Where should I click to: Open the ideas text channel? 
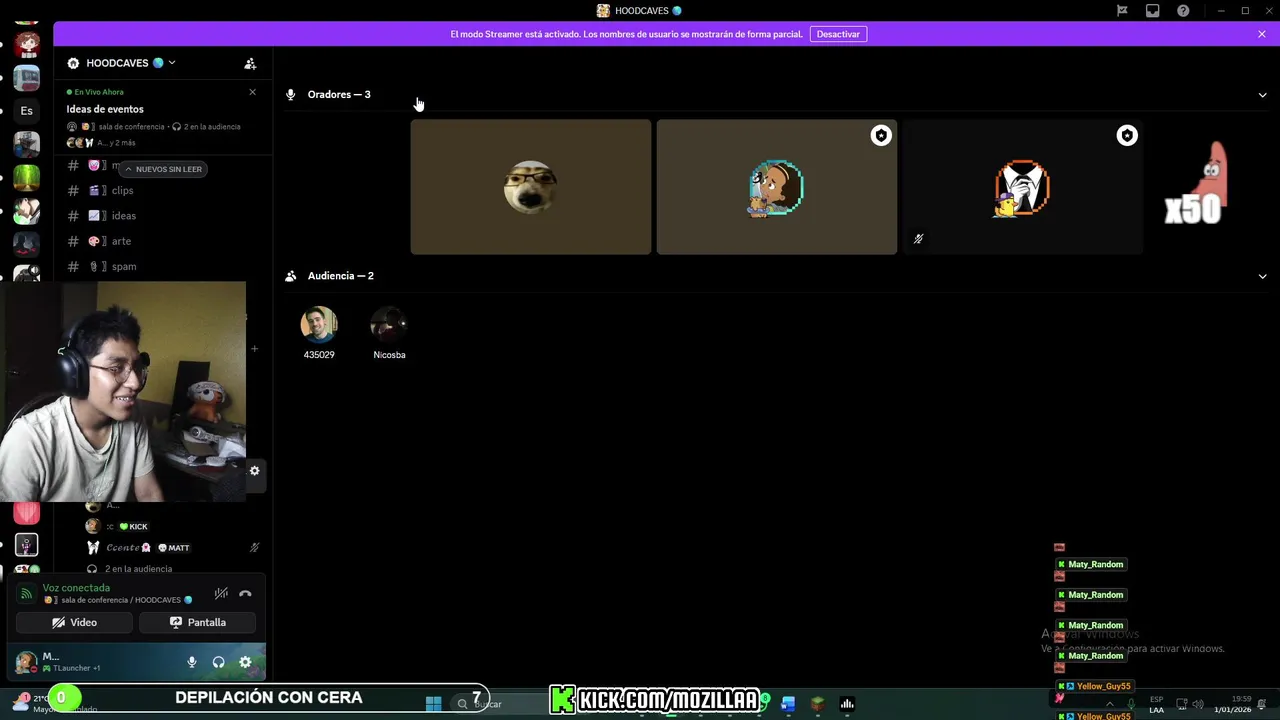(x=123, y=216)
